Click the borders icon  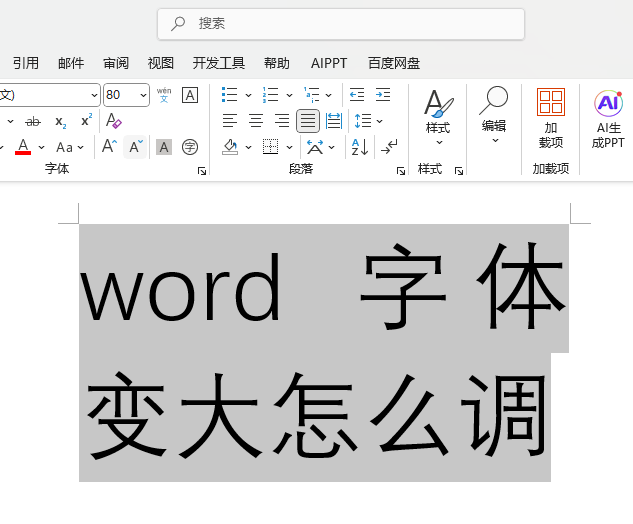[x=270, y=147]
